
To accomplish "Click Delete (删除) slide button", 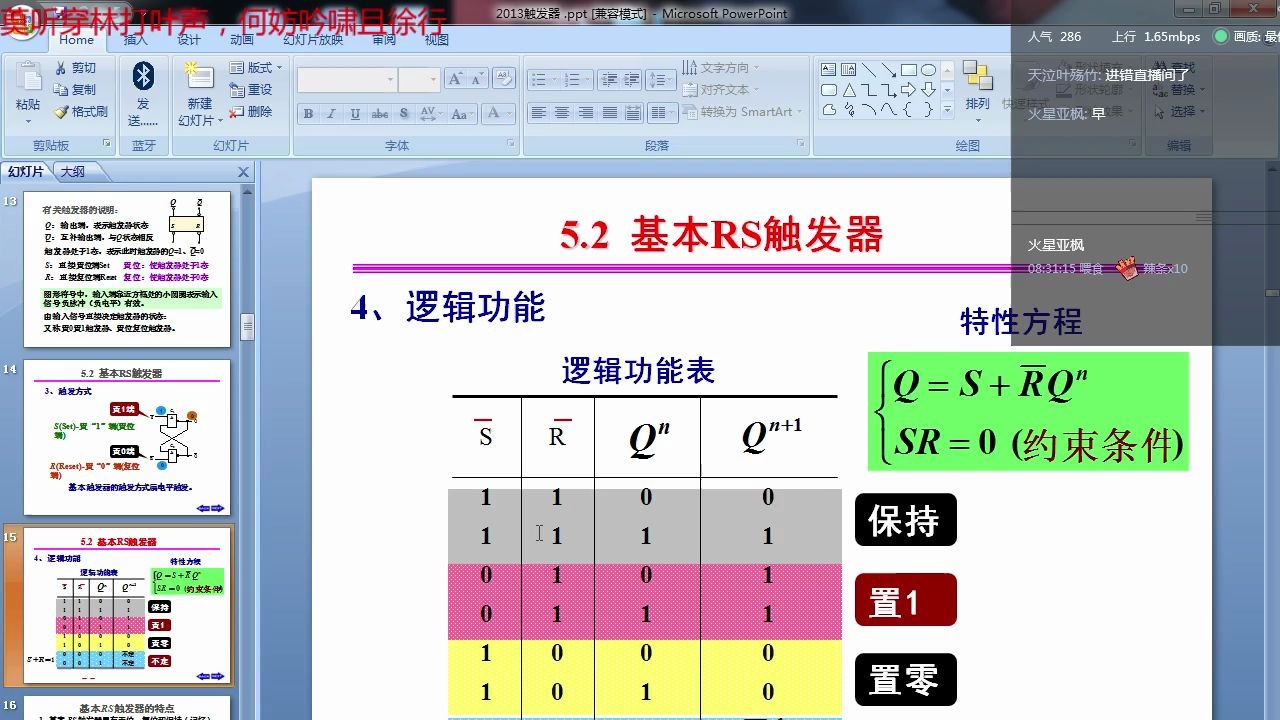I will (250, 112).
